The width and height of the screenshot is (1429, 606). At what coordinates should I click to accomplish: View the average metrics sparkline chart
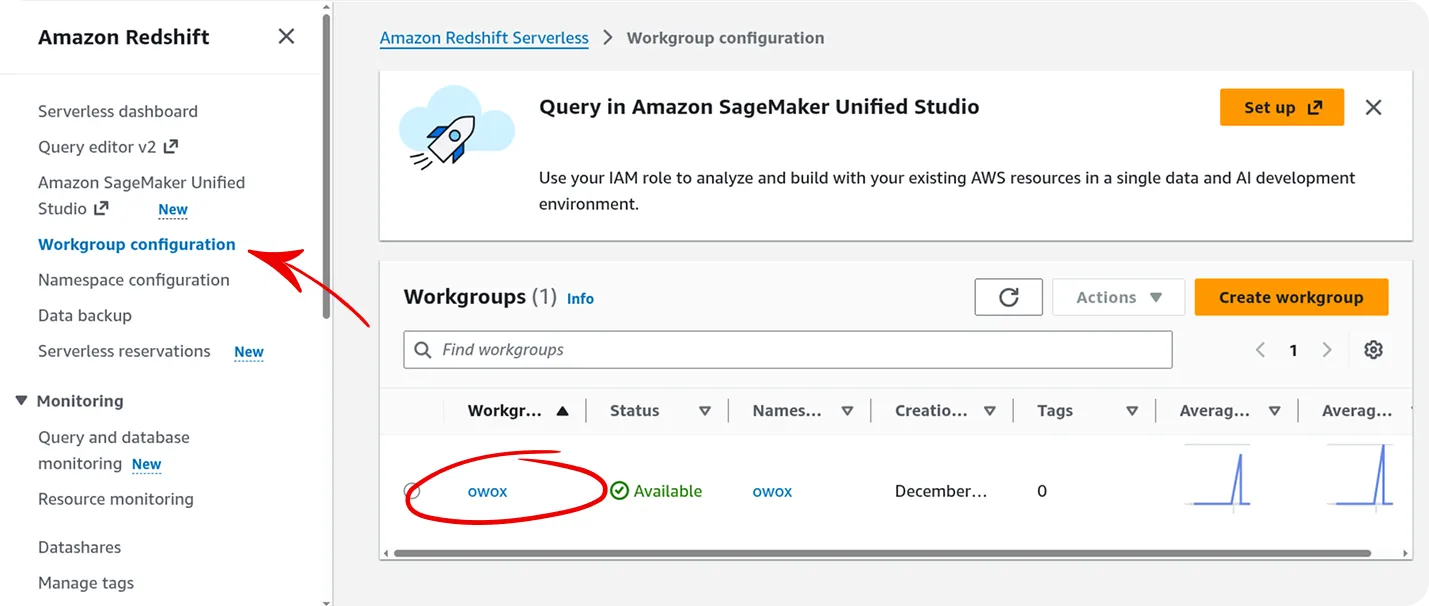click(x=1218, y=482)
